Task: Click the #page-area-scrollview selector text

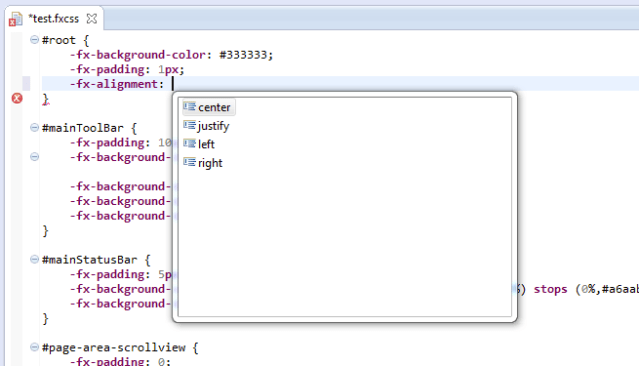Action: pos(114,348)
